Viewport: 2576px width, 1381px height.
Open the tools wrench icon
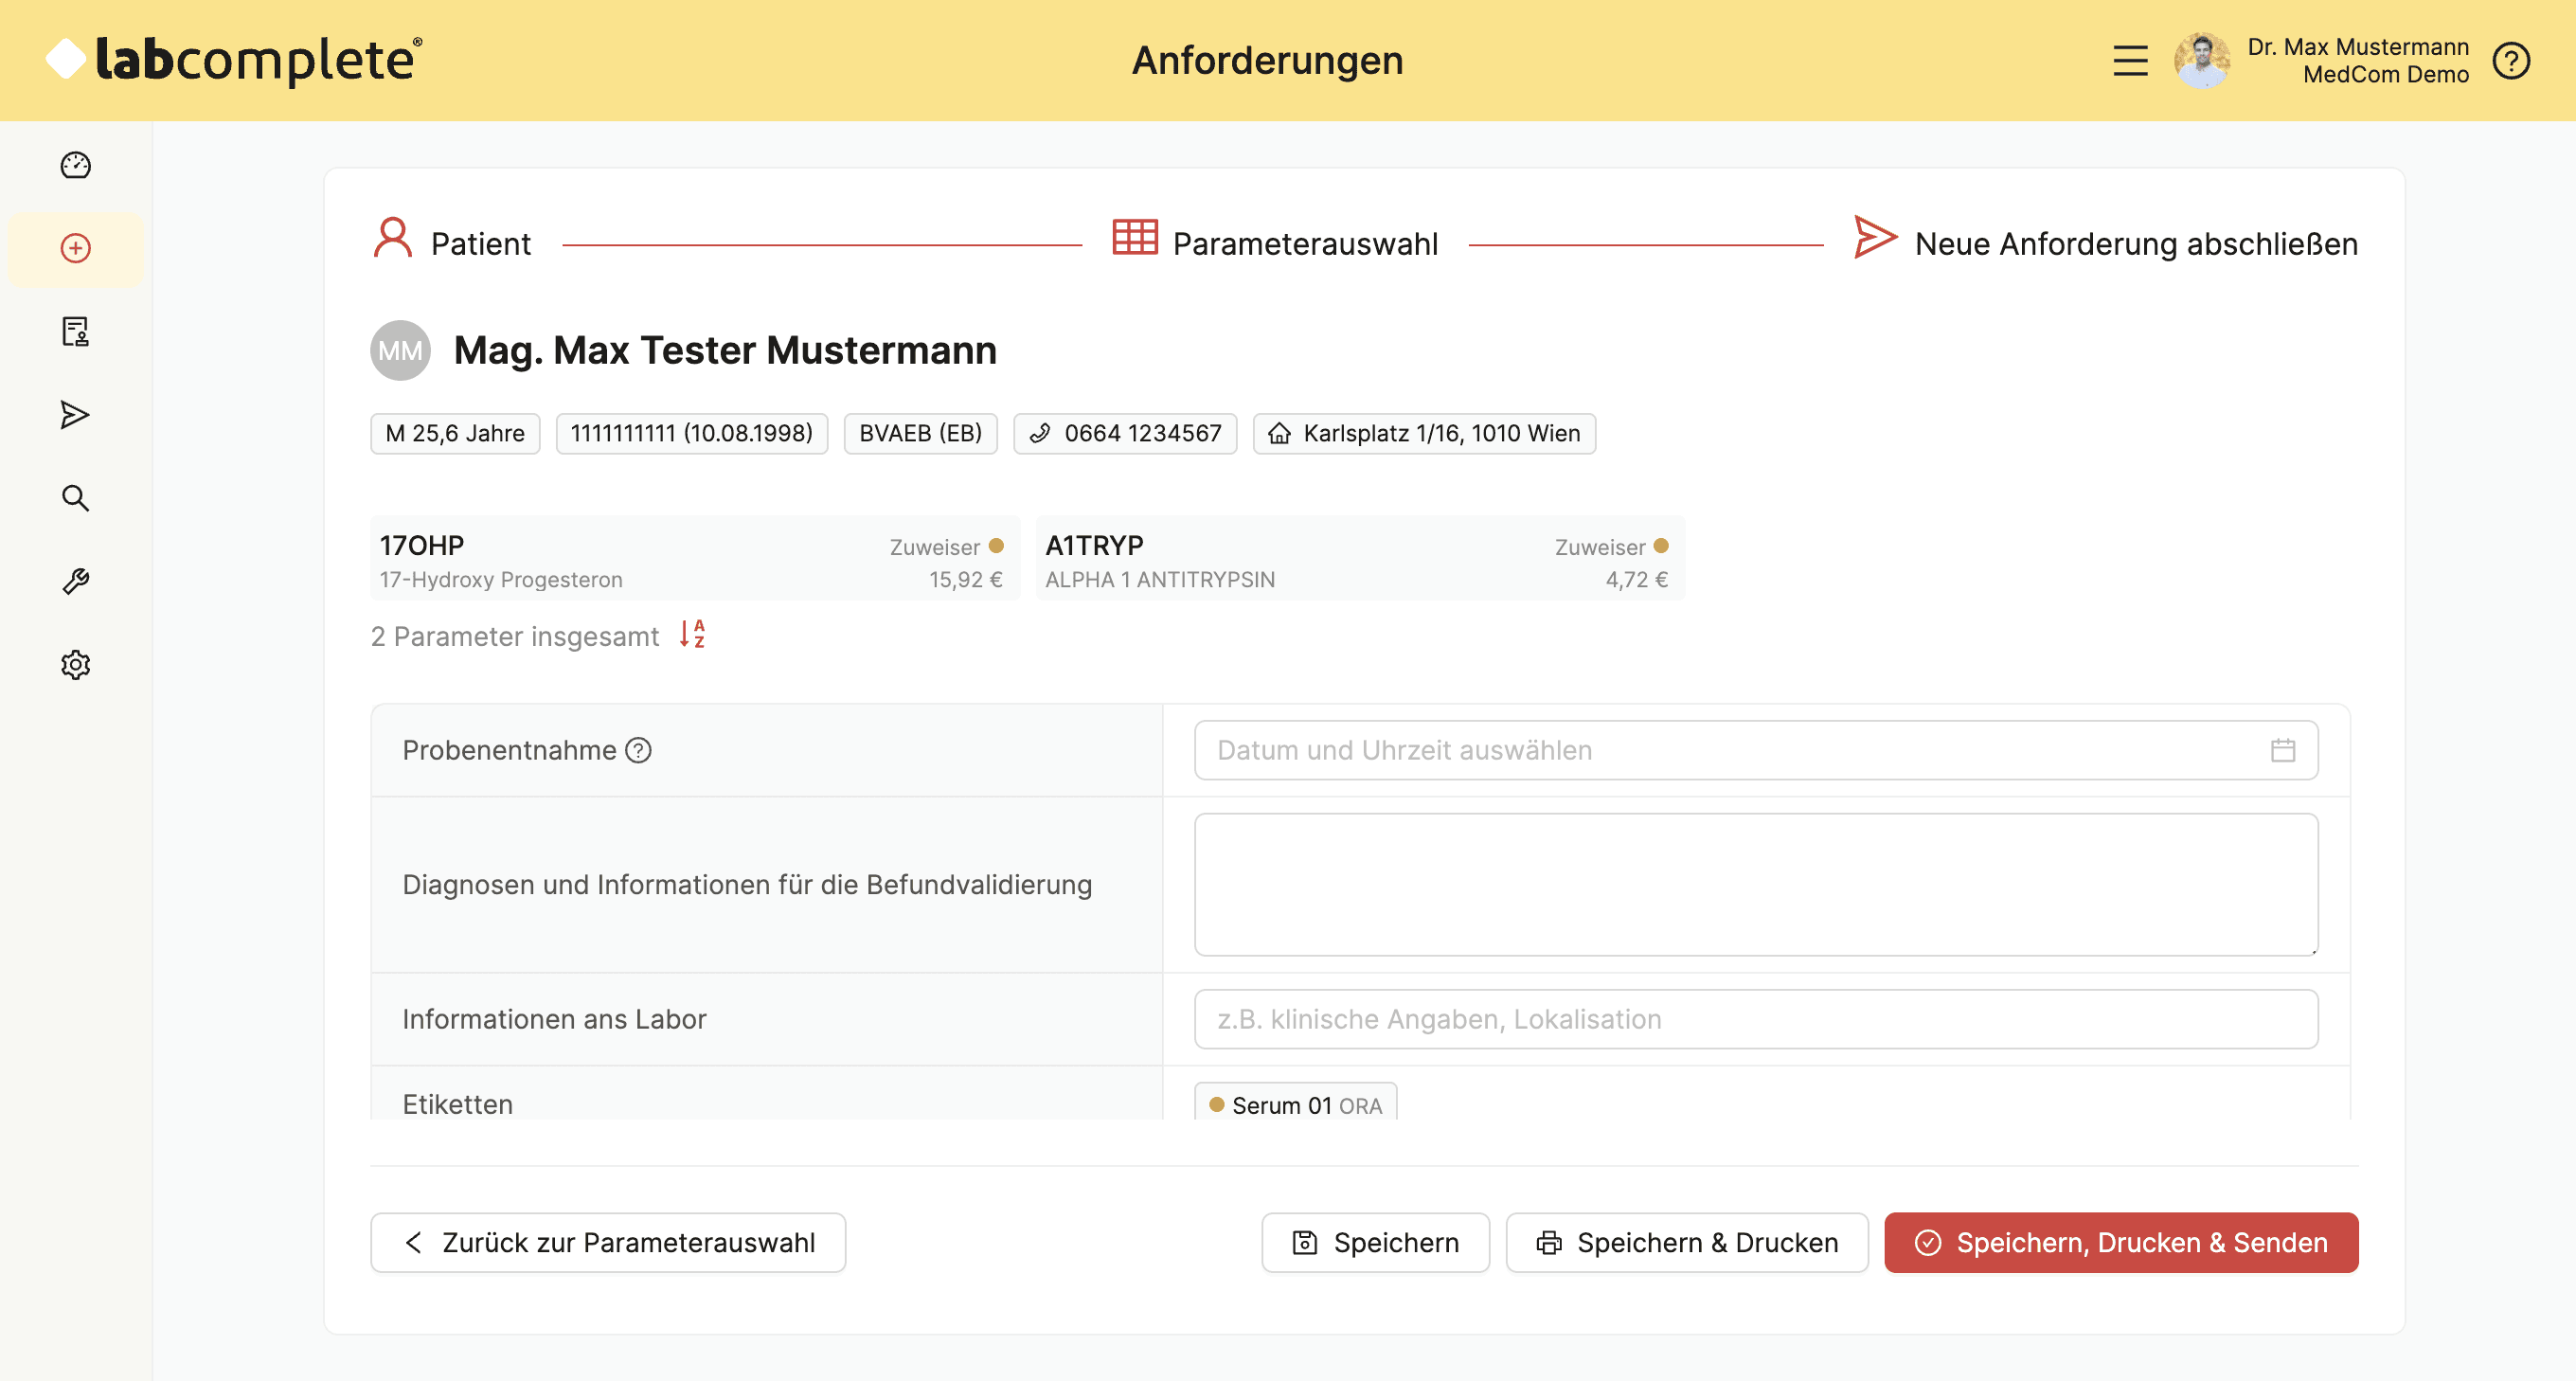tap(75, 580)
